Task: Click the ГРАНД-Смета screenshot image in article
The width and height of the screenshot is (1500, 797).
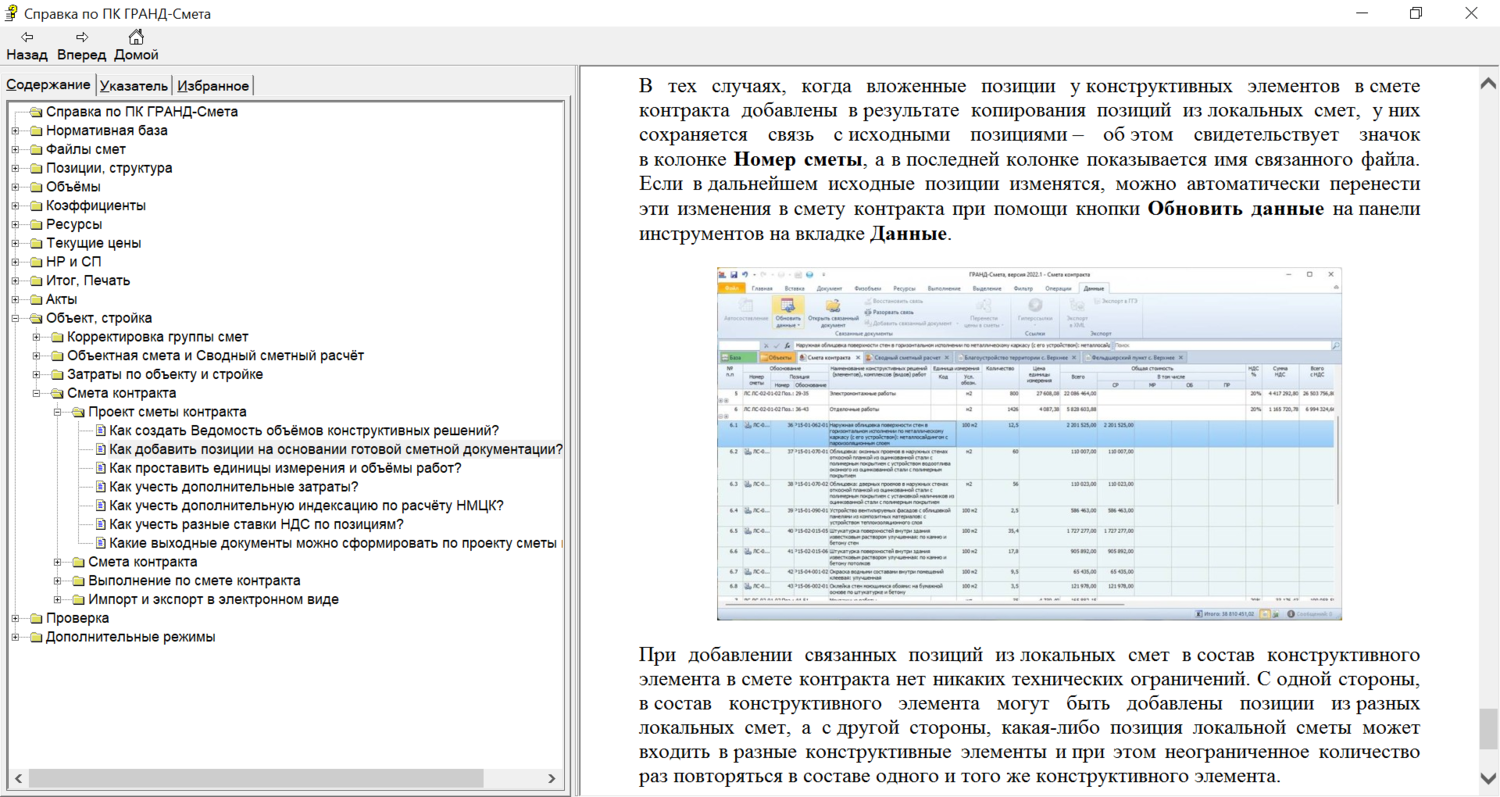Action: (x=1029, y=444)
